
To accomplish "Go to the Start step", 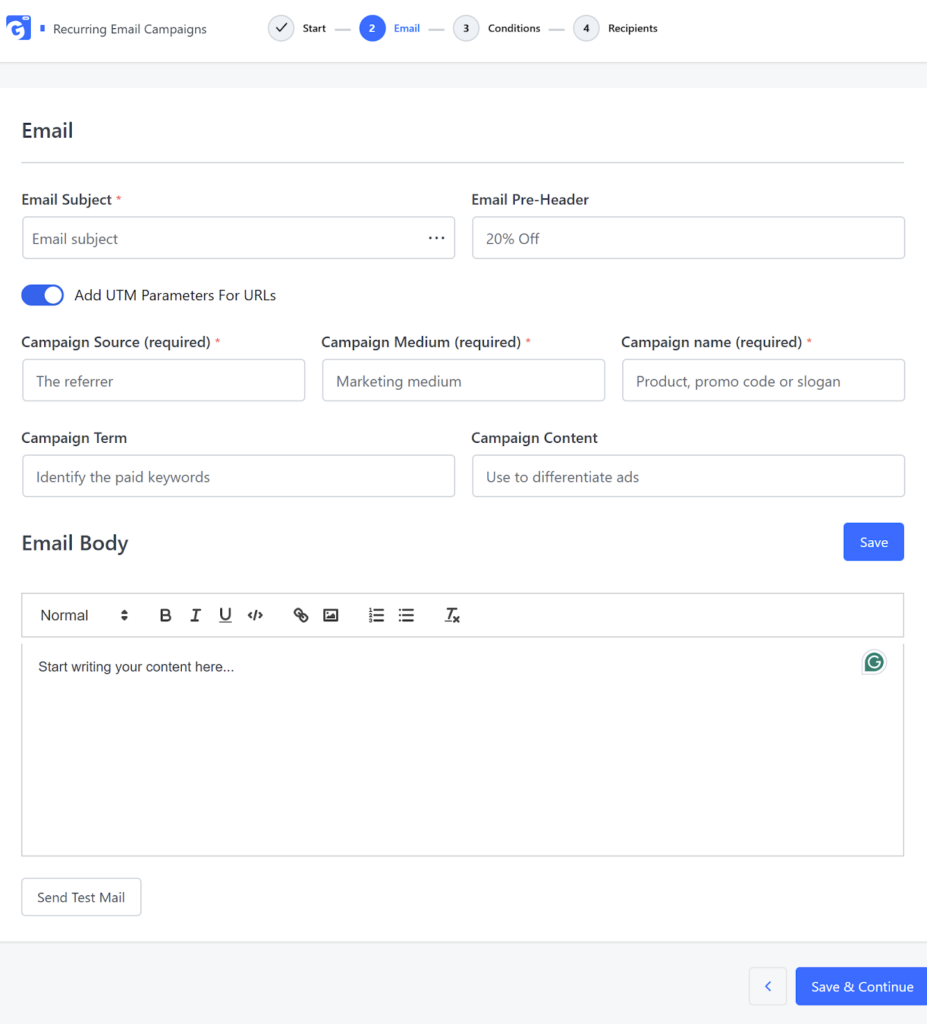I will (x=314, y=28).
